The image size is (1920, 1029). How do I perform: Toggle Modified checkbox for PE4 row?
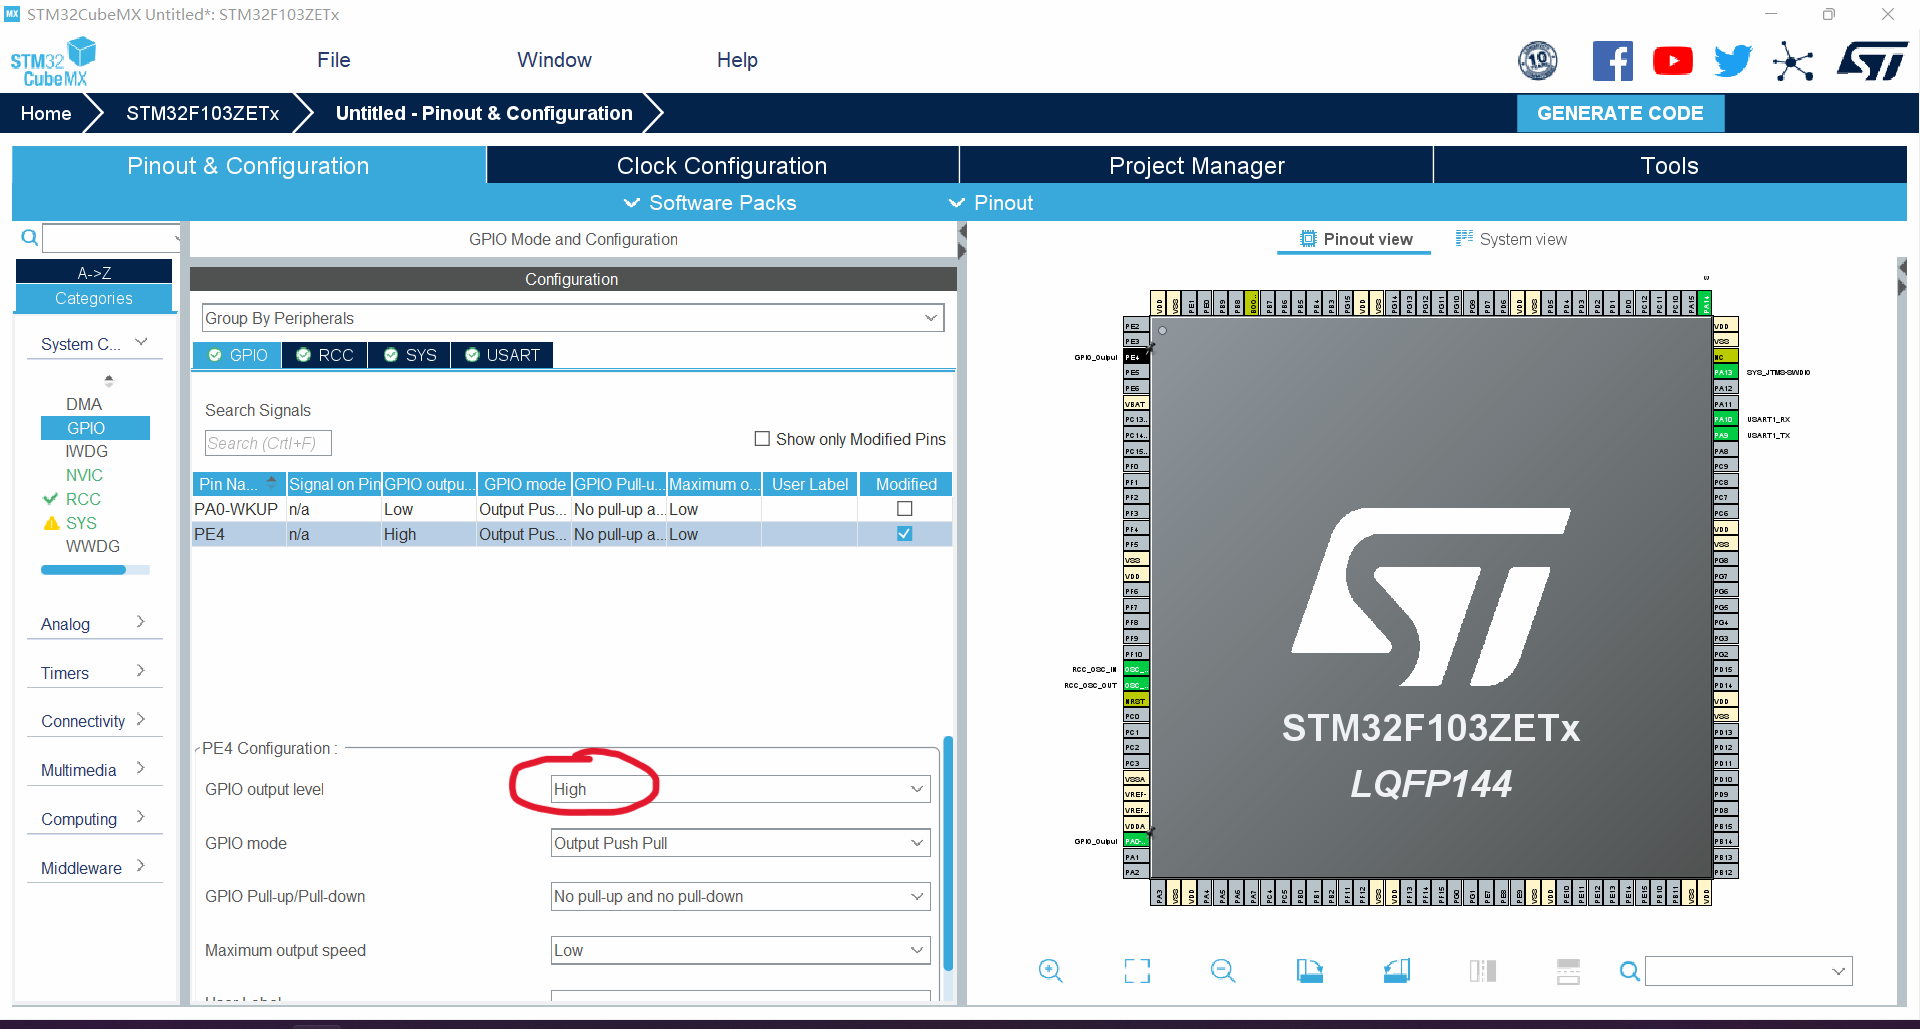[905, 534]
